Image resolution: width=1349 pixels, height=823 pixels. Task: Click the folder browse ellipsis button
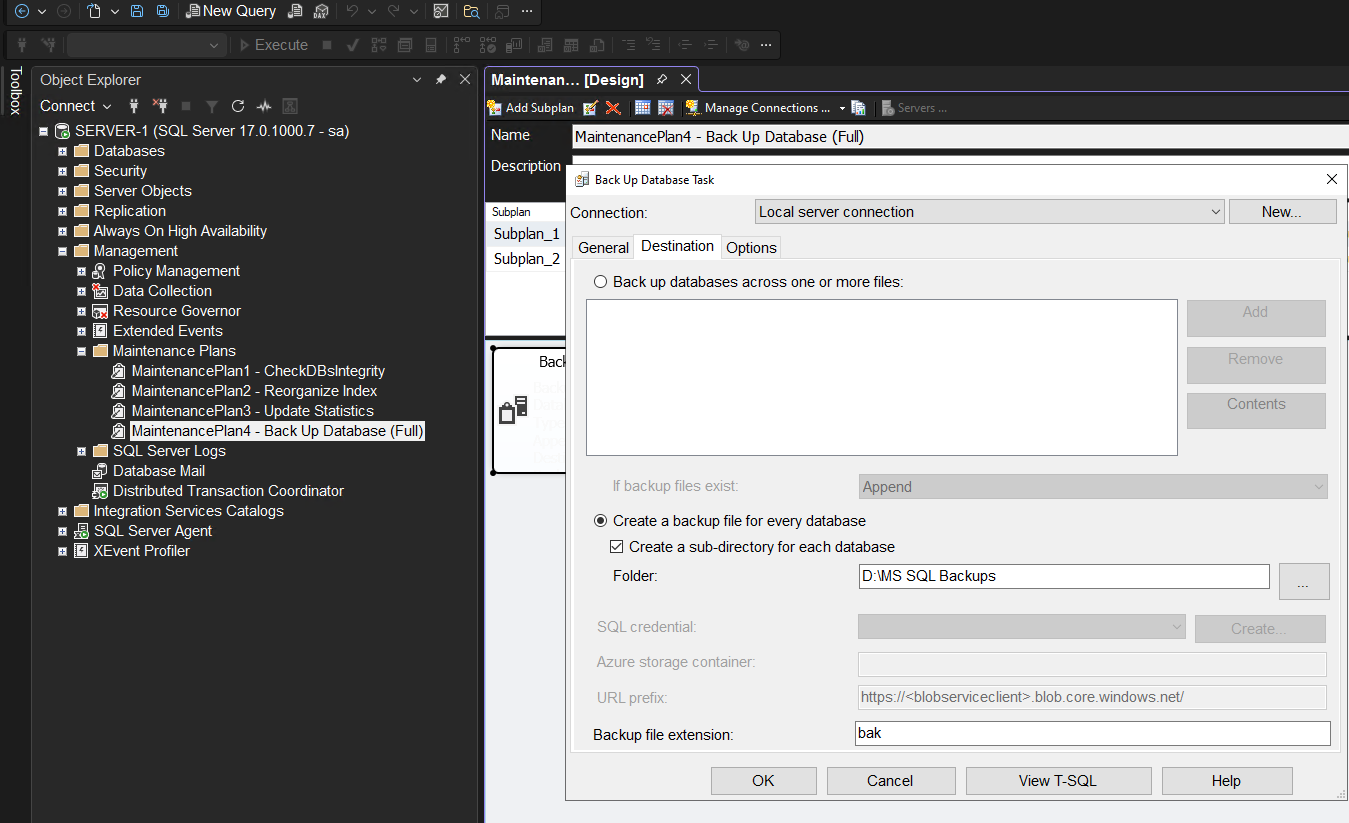[x=1304, y=581]
